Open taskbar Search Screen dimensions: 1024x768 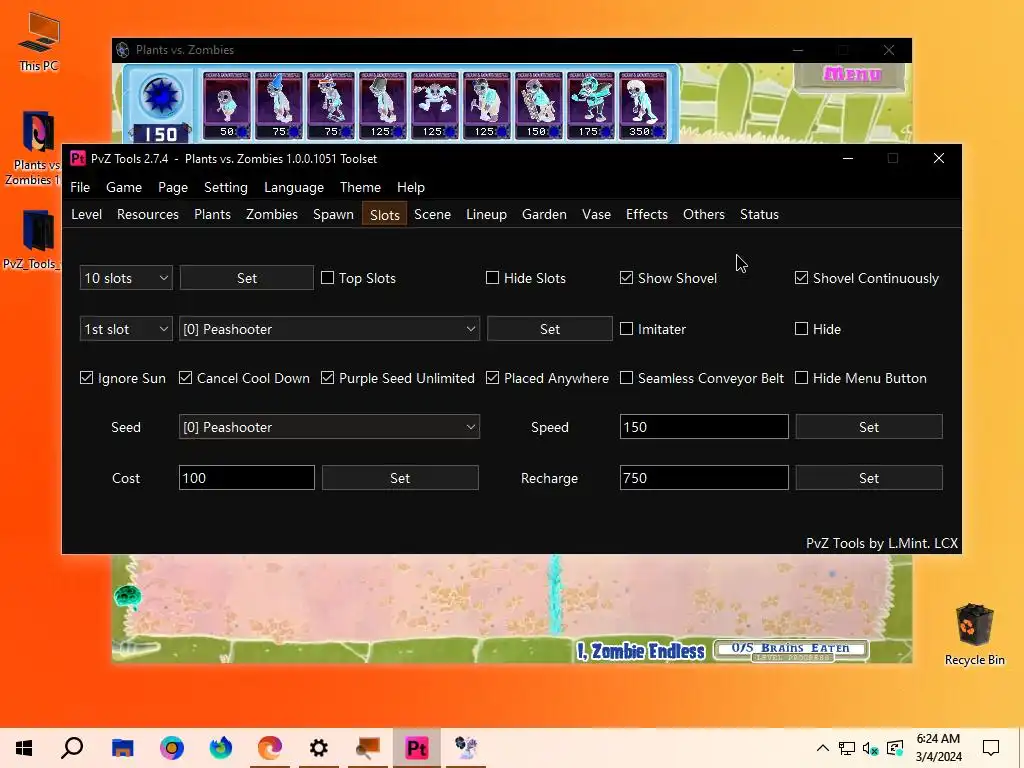(x=72, y=748)
